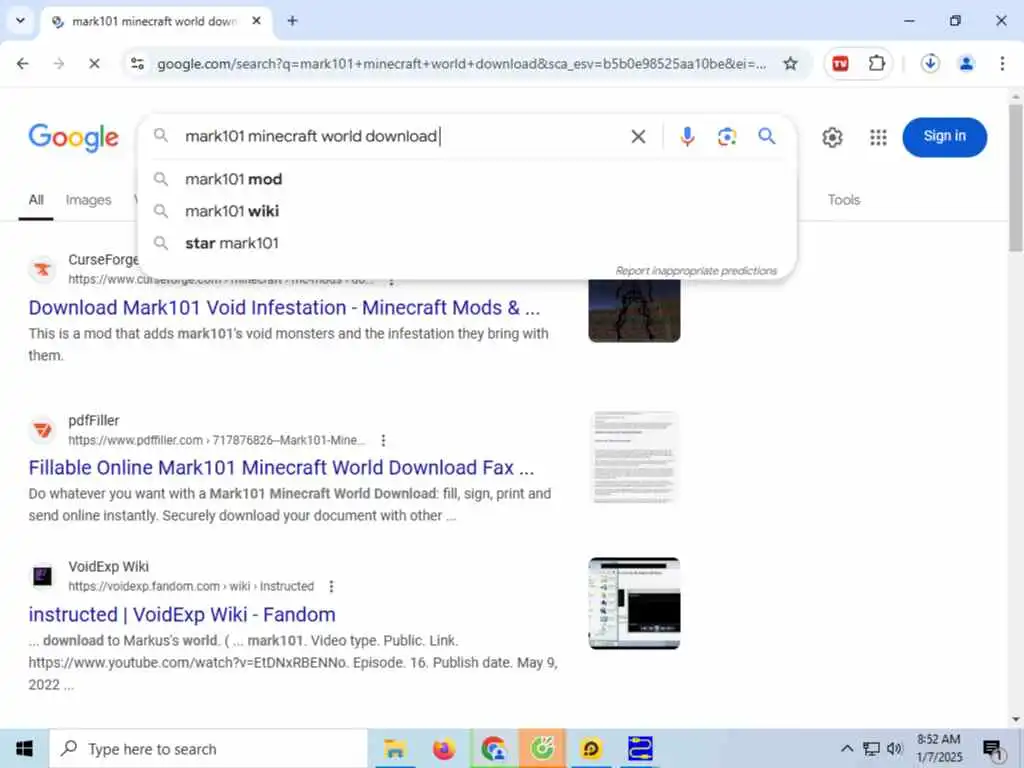Open File Explorer from taskbar
This screenshot has width=1024, height=768.
tap(394, 748)
